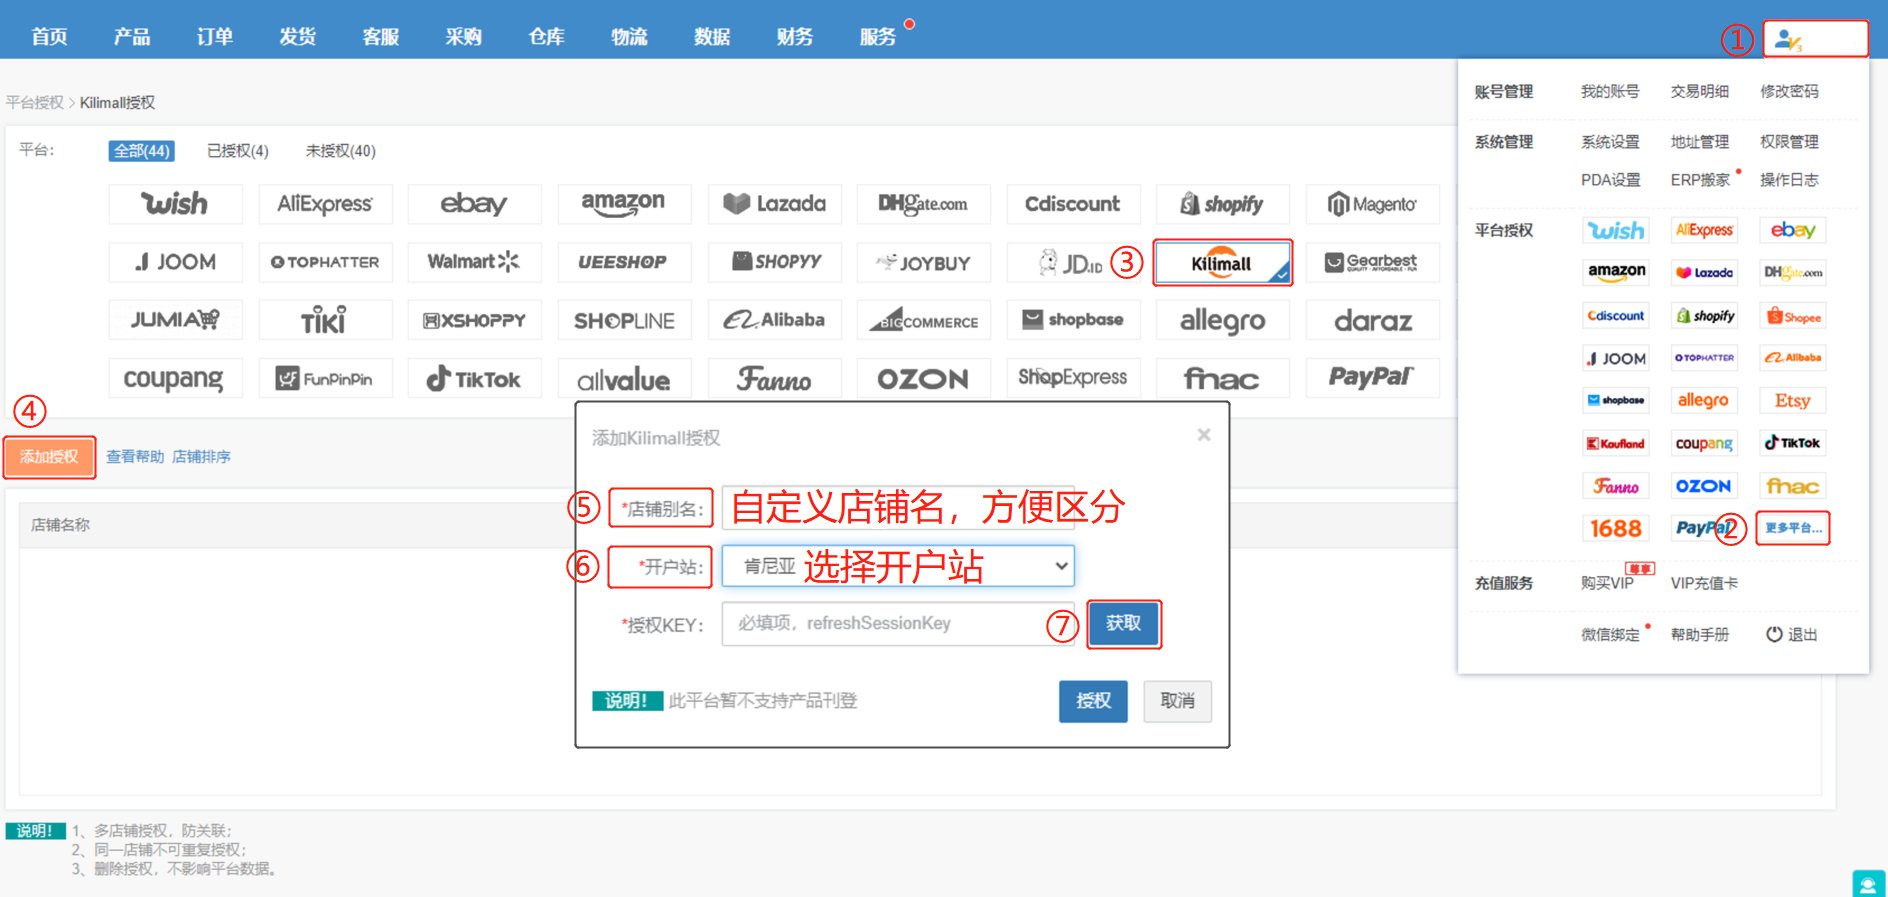
Task: Open the shopify platform tile in grid
Action: (1222, 204)
